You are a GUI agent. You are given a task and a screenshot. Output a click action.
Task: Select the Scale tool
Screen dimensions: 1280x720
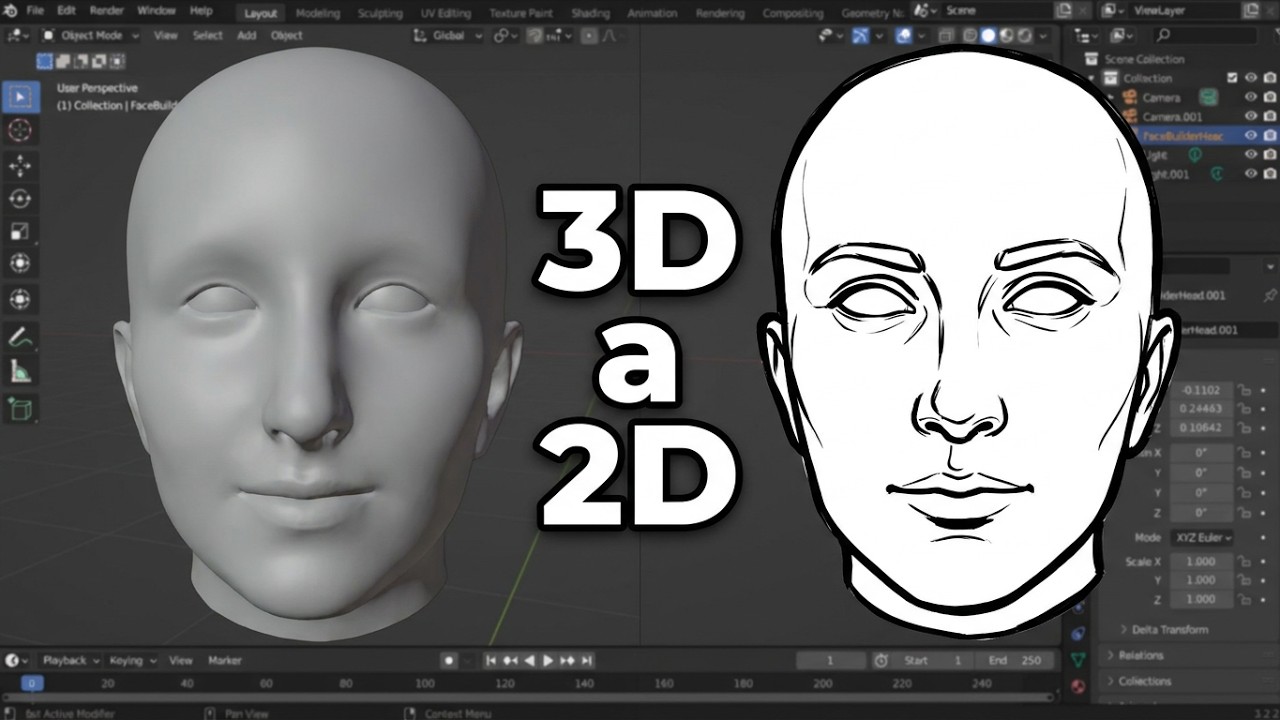click(20, 231)
